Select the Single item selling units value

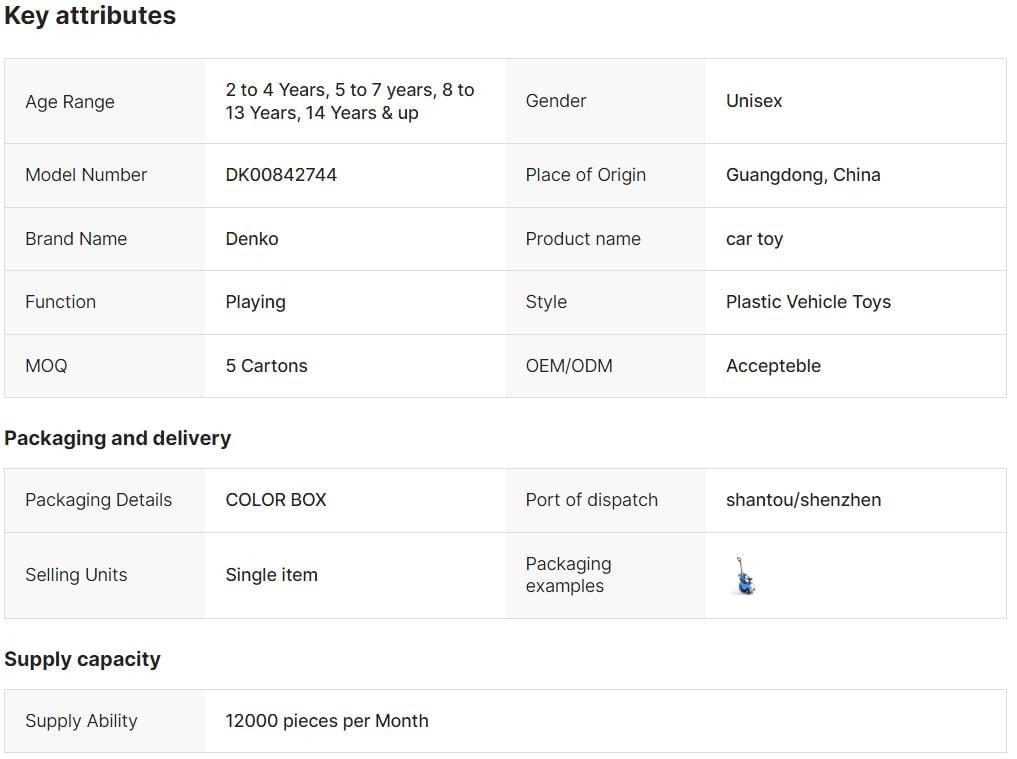[x=271, y=575]
